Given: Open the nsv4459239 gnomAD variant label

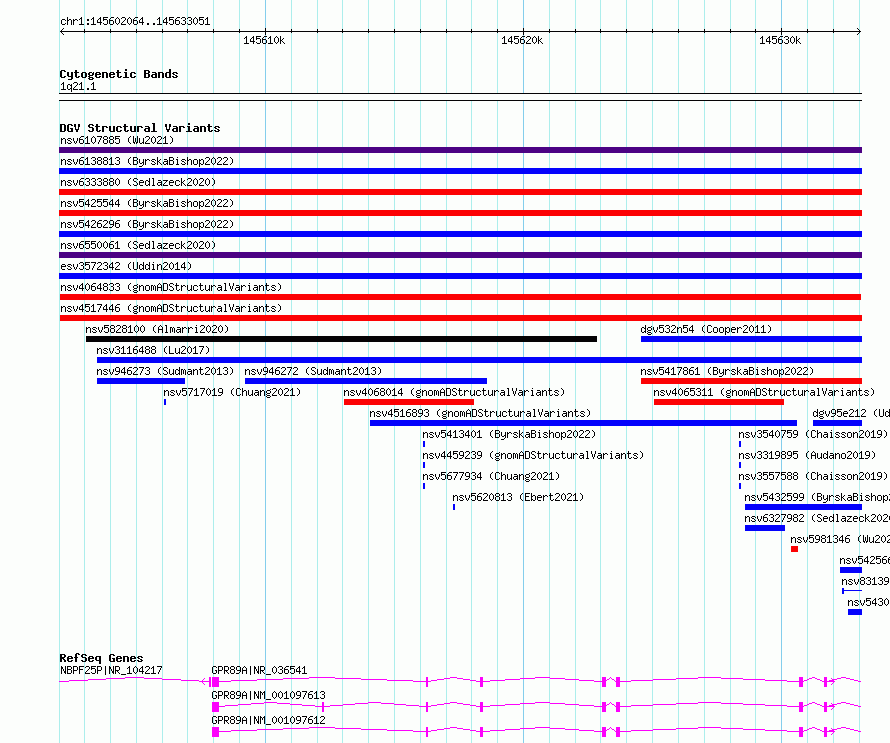Looking at the screenshot, I should point(533,455).
